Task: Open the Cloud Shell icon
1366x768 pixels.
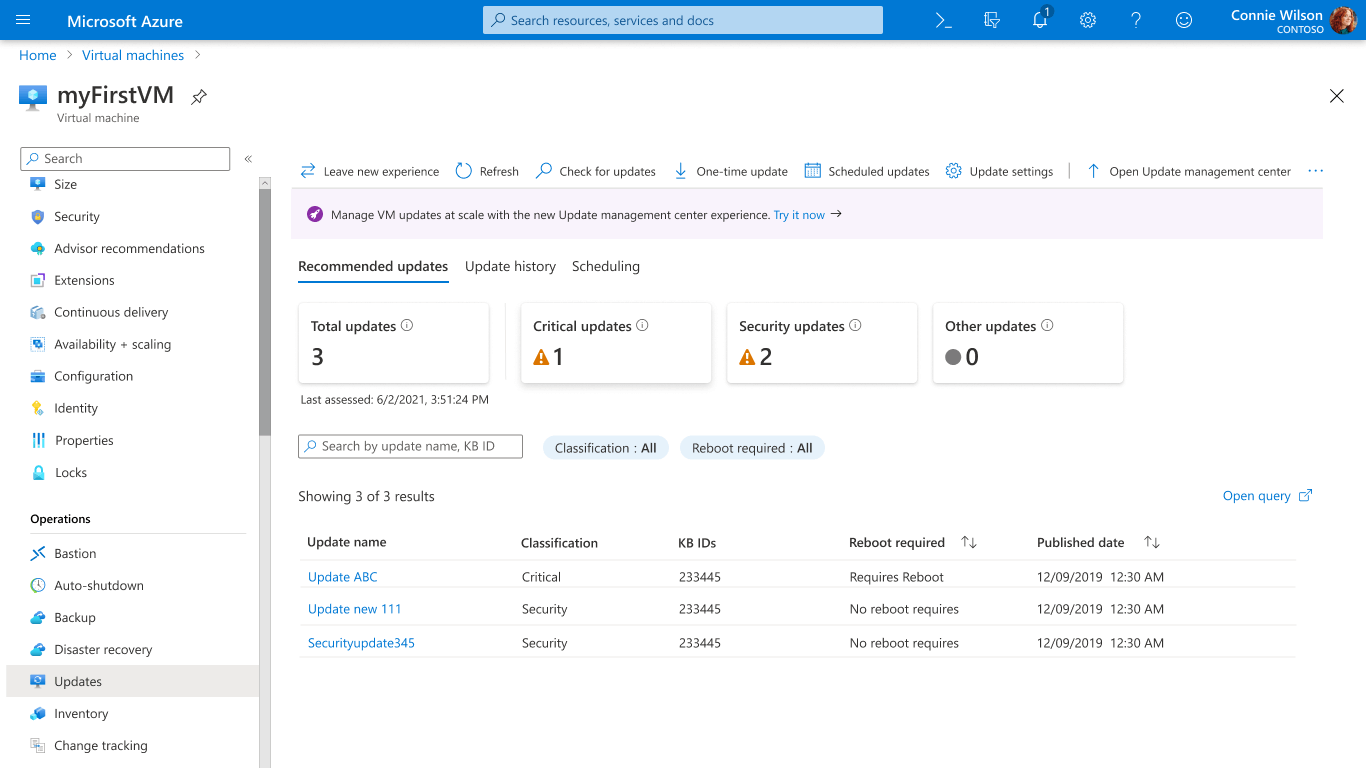Action: 943,20
